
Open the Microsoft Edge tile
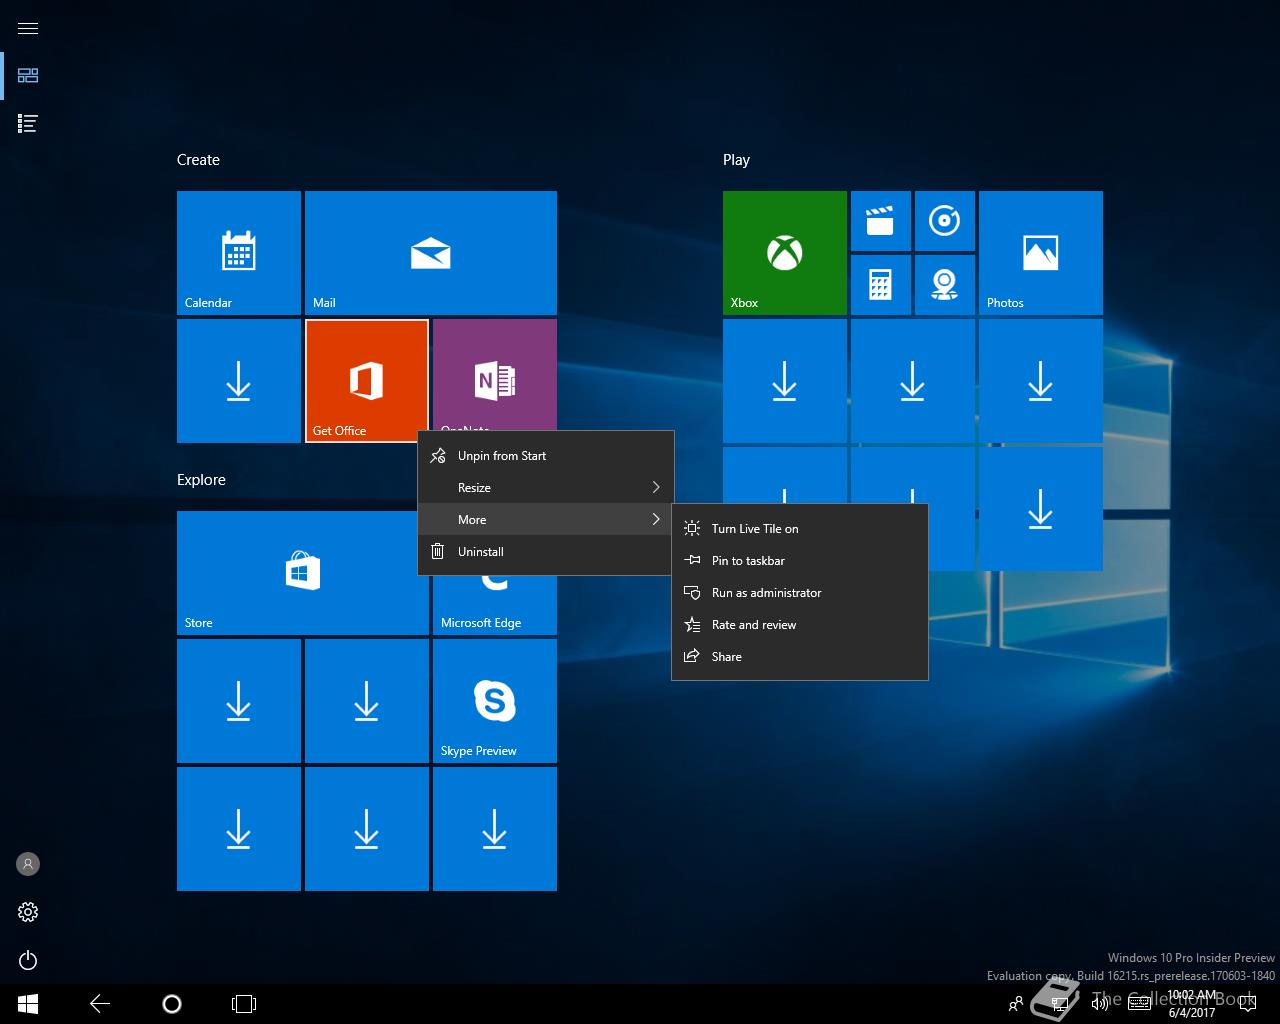[495, 605]
